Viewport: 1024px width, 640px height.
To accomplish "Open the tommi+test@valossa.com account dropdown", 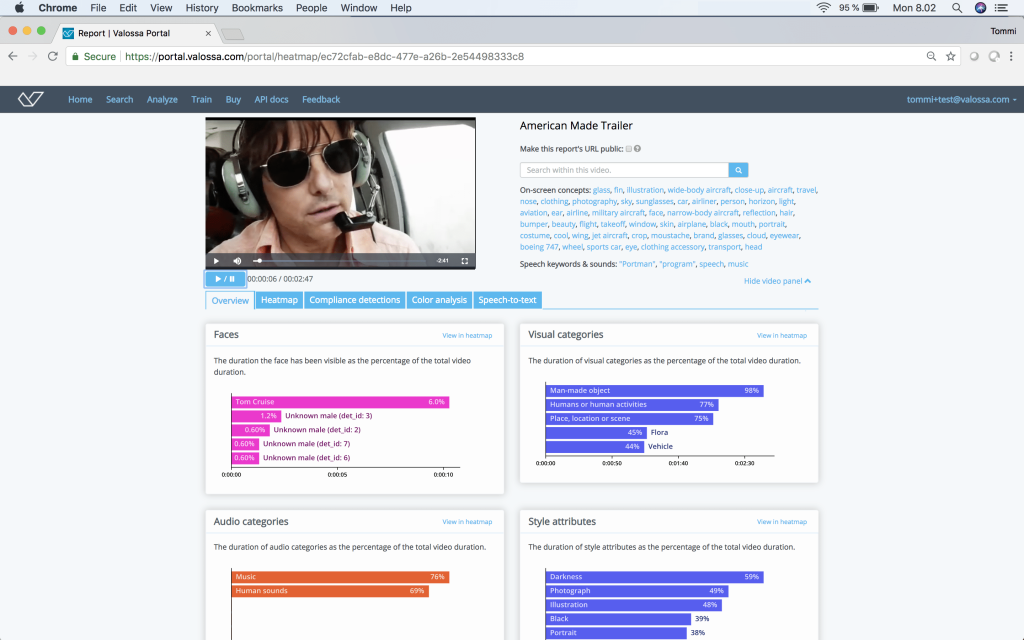I will [x=961, y=99].
